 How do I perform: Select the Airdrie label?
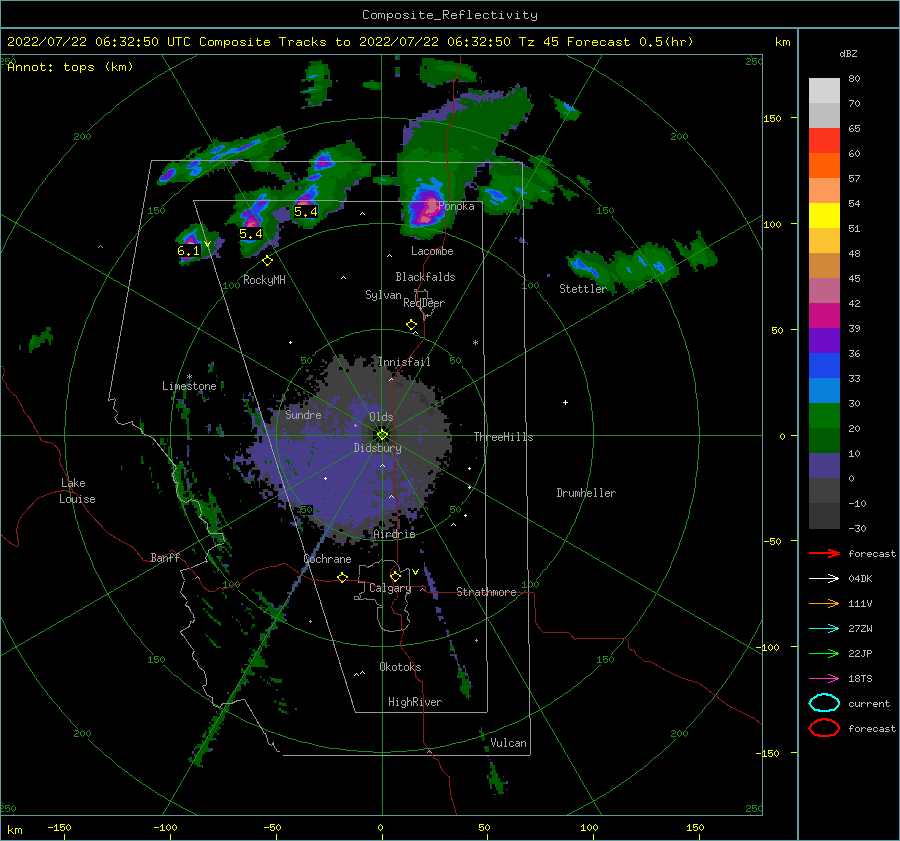coord(394,534)
